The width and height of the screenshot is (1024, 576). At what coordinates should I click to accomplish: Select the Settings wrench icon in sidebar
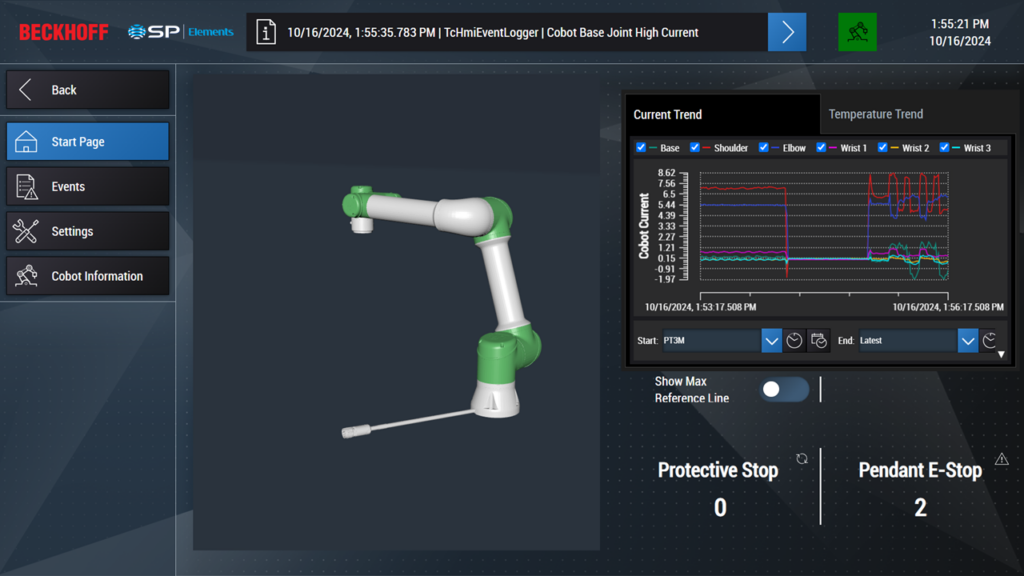coord(26,231)
